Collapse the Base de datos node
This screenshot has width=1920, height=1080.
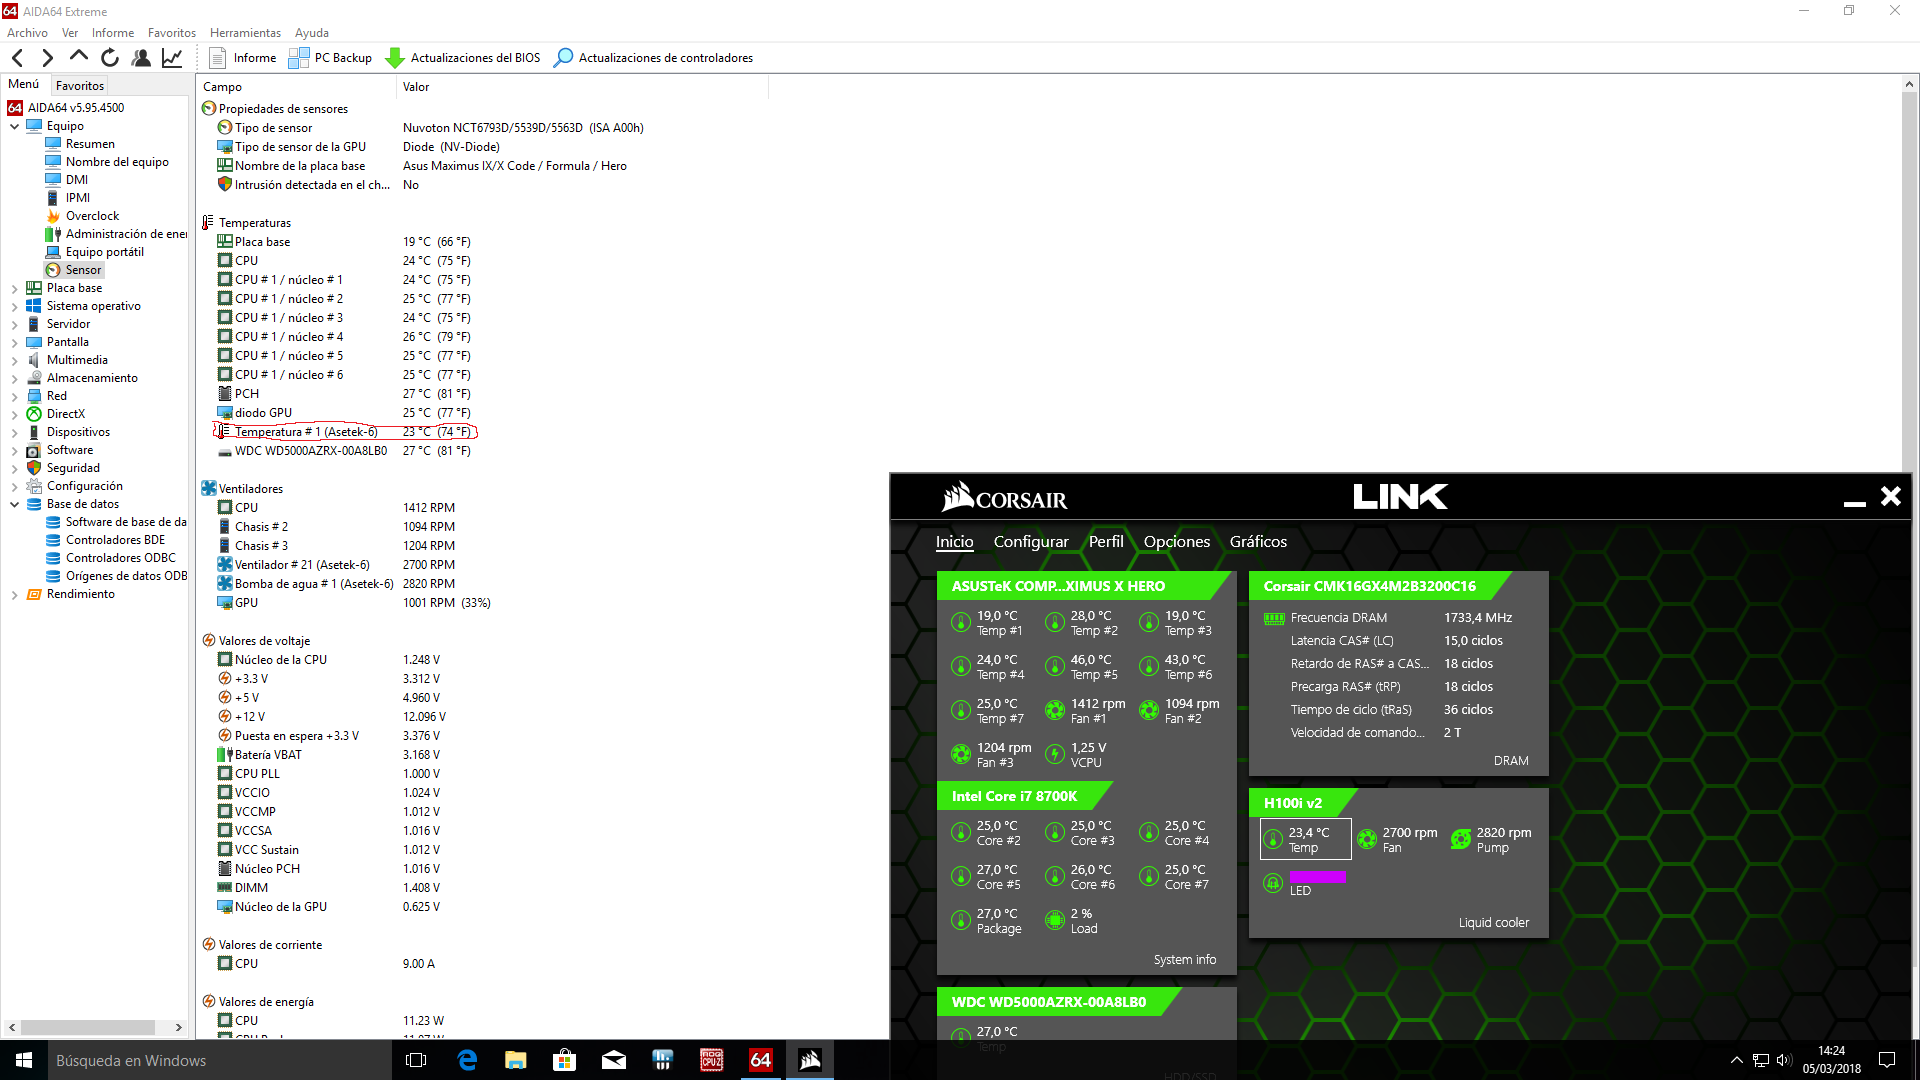(15, 504)
